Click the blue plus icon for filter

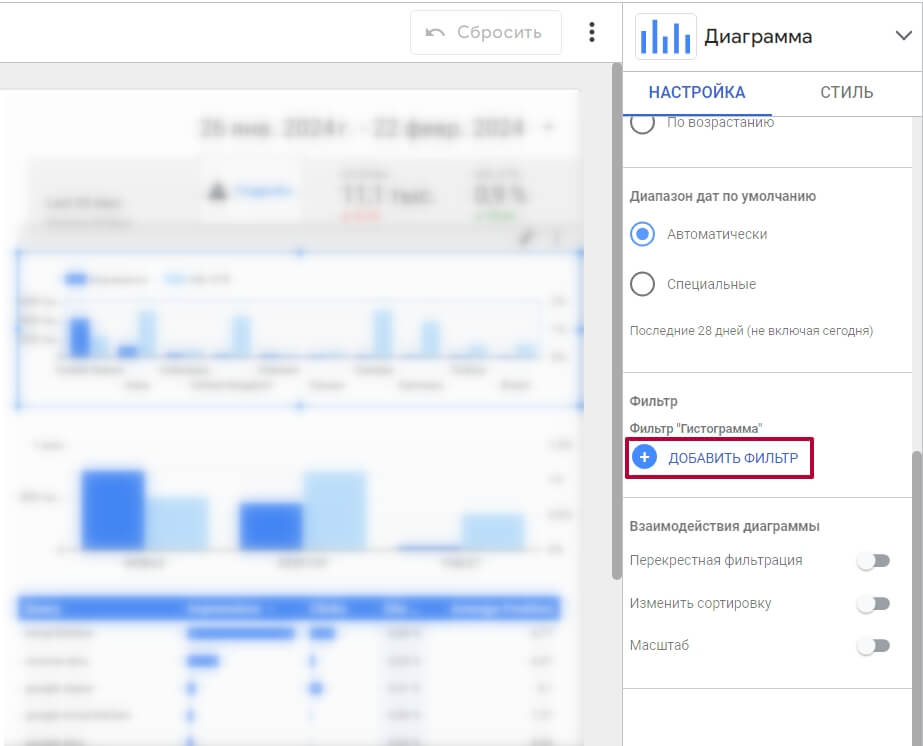(x=645, y=457)
